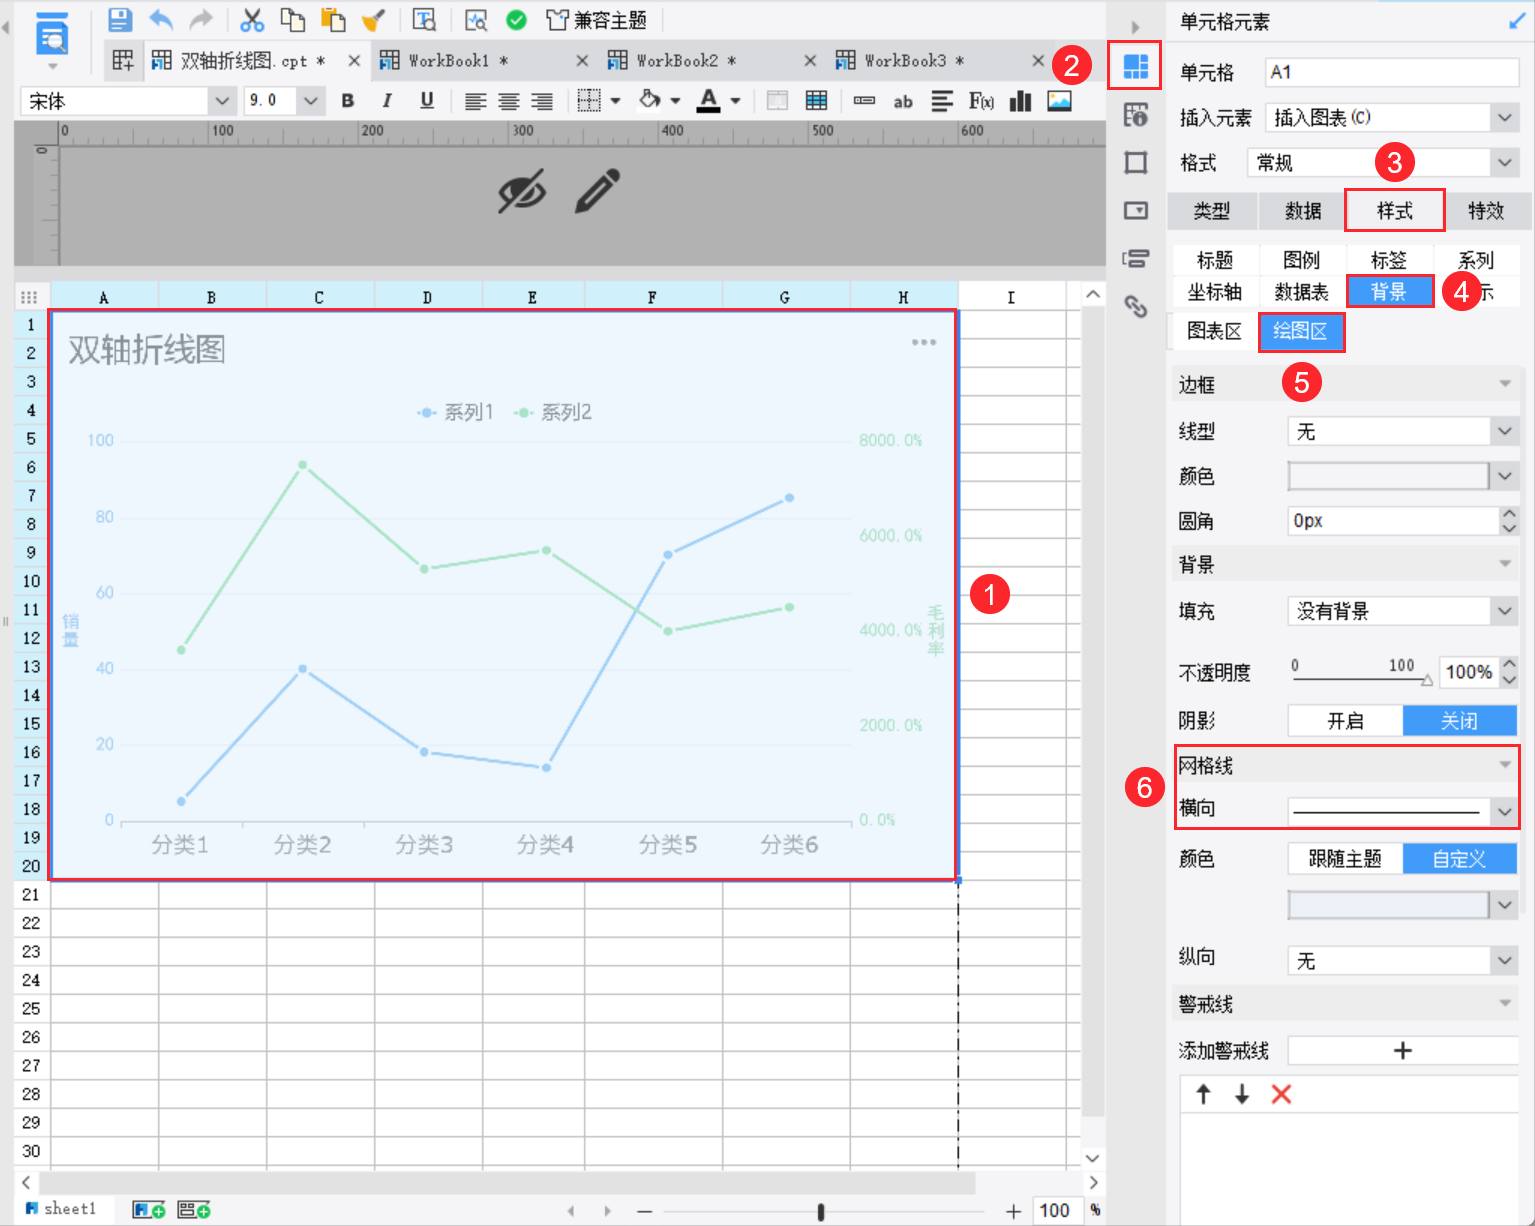Click the border 颜色 color swatch
Viewport: 1535px width, 1226px height.
point(1388,477)
